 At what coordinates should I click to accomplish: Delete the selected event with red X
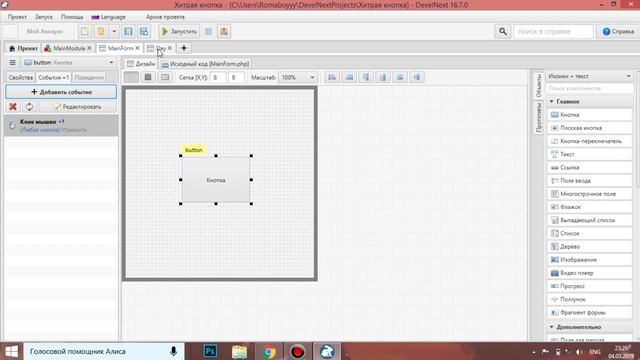pyautogui.click(x=13, y=107)
